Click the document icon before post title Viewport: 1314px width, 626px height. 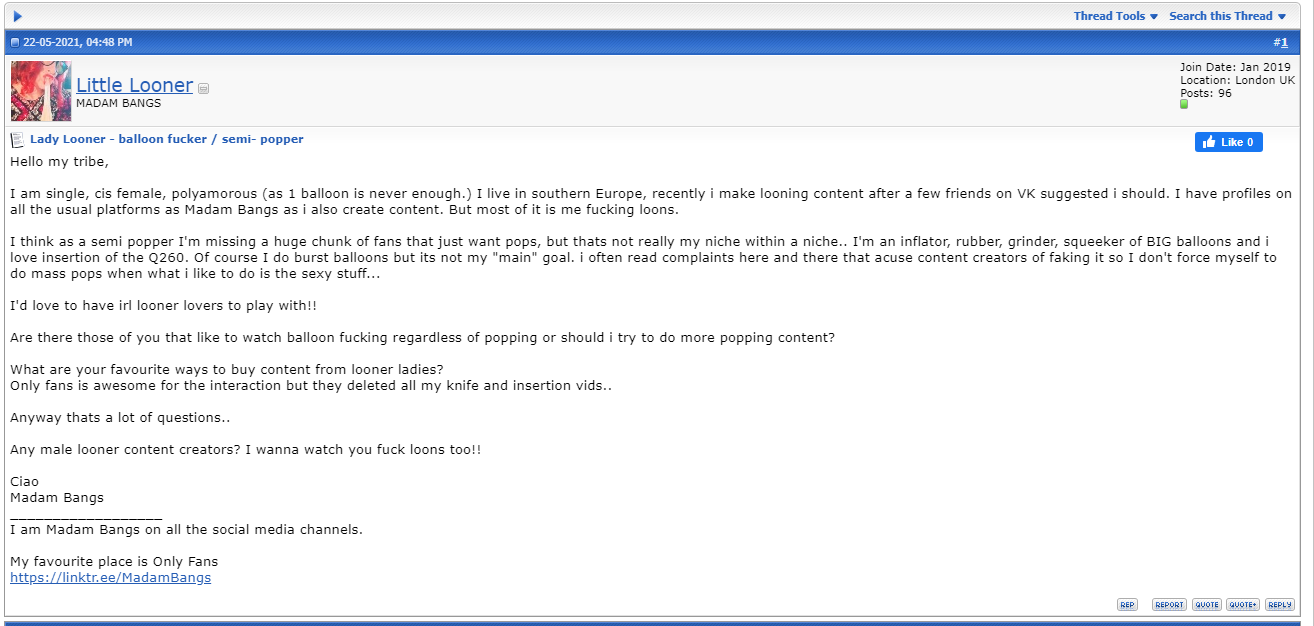pyautogui.click(x=17, y=140)
